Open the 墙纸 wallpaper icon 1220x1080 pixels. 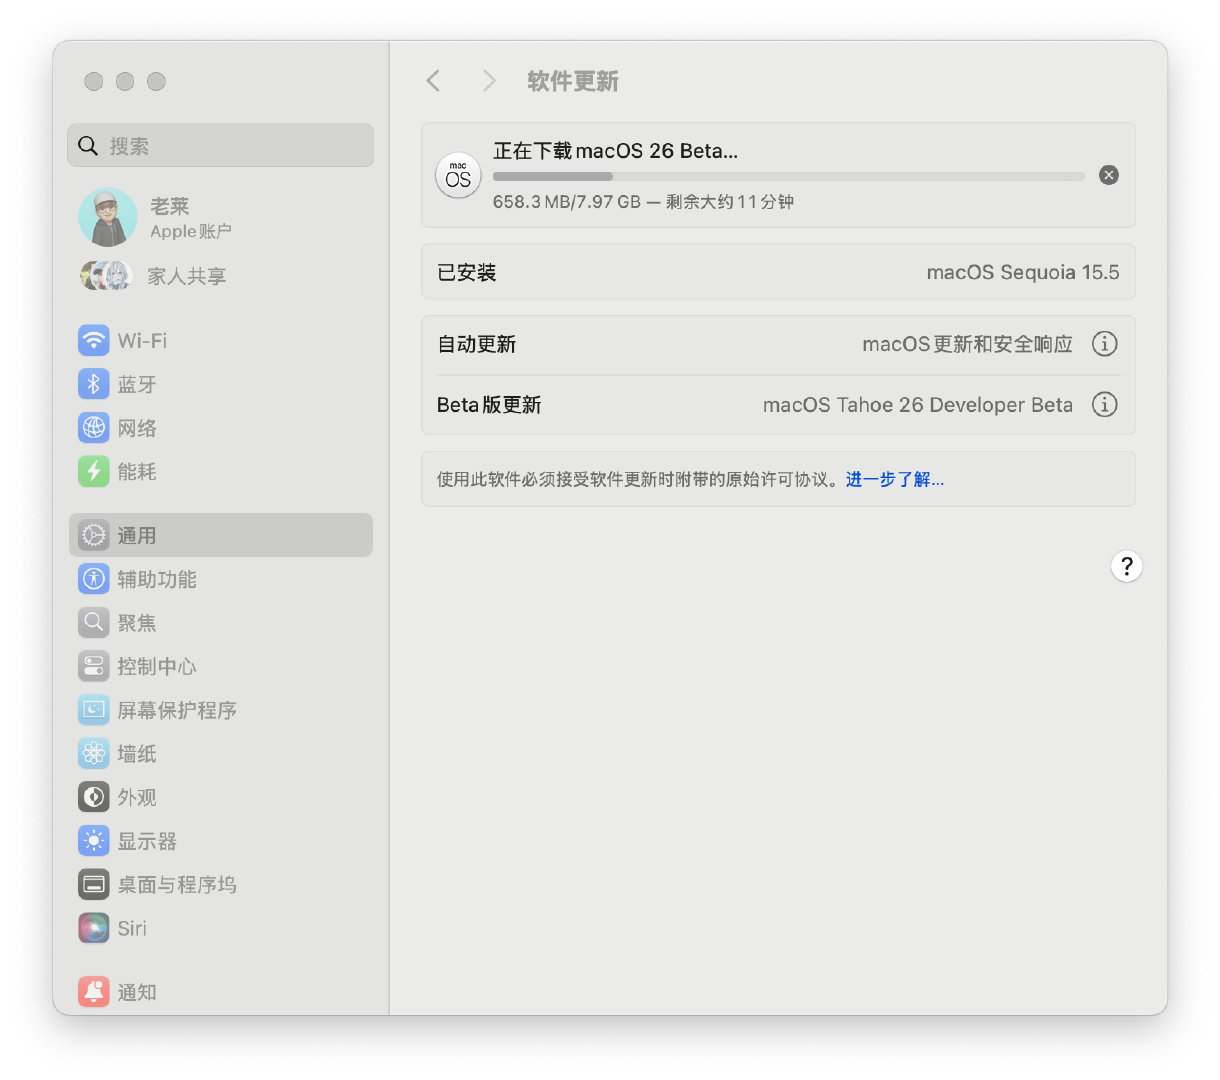(x=94, y=753)
